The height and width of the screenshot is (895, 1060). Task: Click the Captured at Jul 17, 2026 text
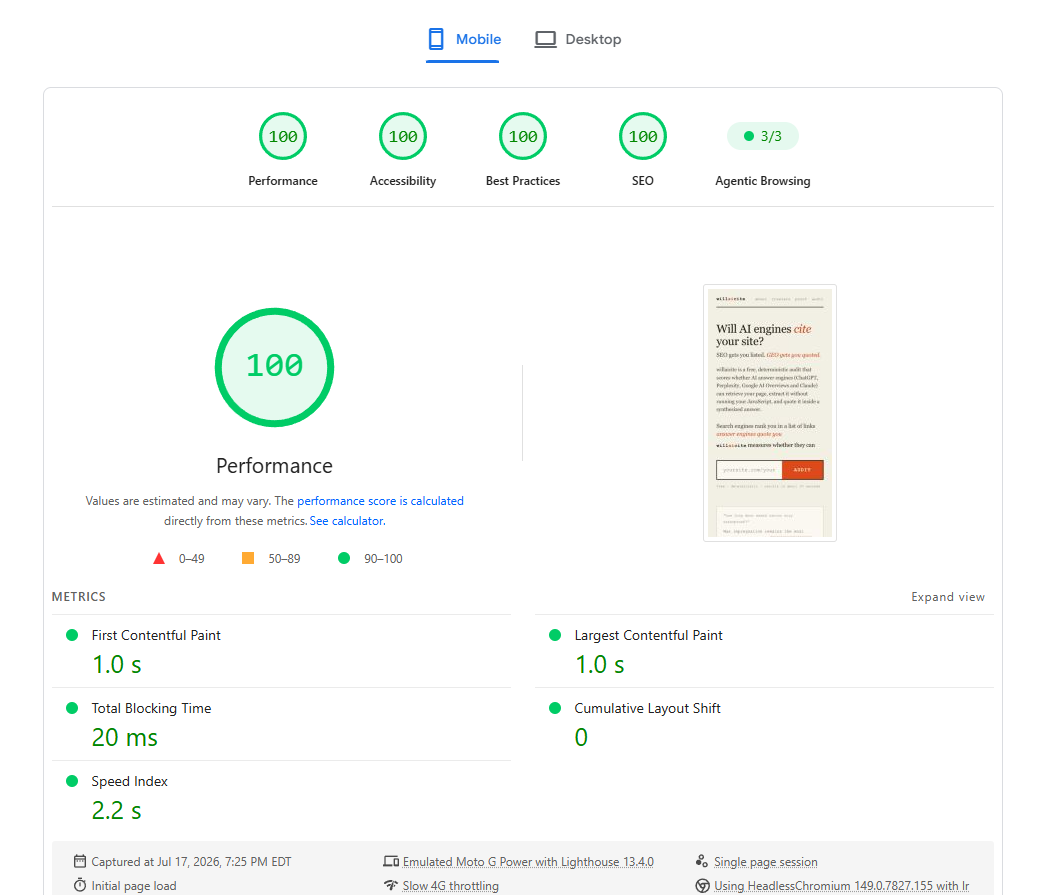tap(191, 862)
